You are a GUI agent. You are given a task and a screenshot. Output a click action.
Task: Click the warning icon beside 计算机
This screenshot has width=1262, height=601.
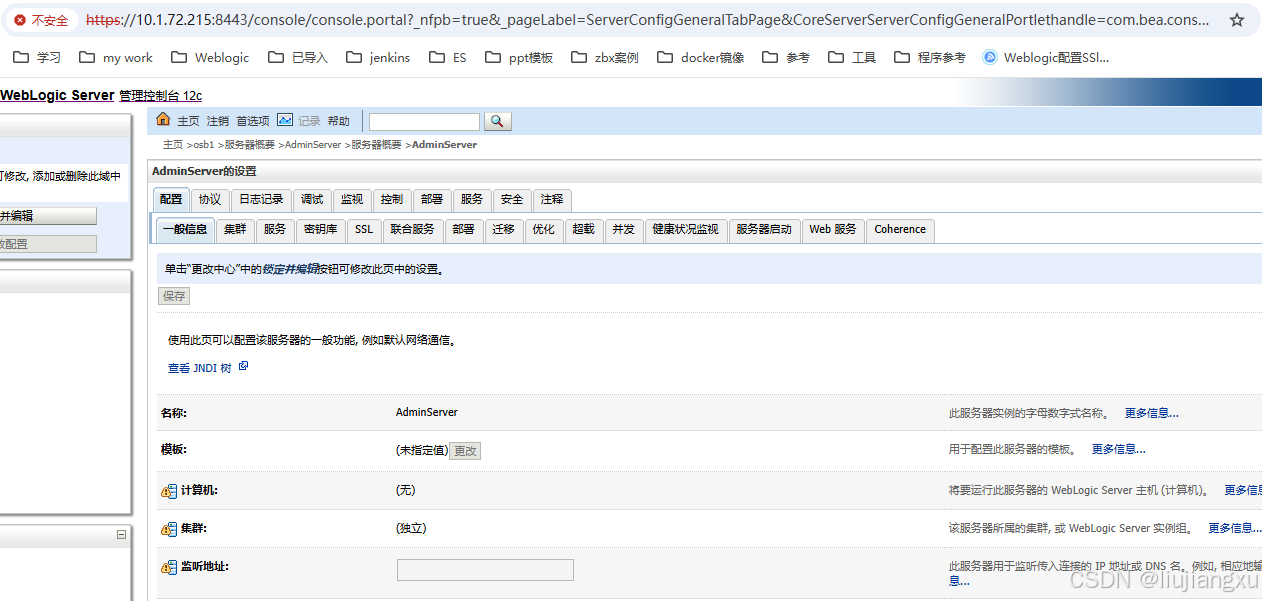[169, 491]
